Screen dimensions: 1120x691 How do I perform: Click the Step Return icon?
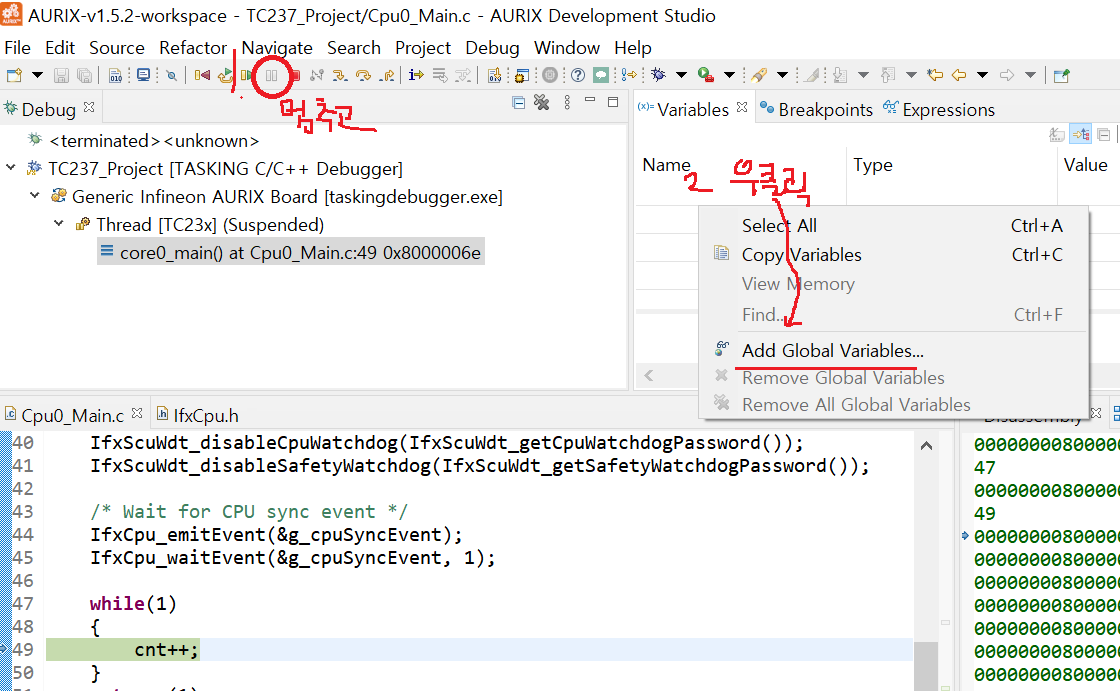pos(387,75)
